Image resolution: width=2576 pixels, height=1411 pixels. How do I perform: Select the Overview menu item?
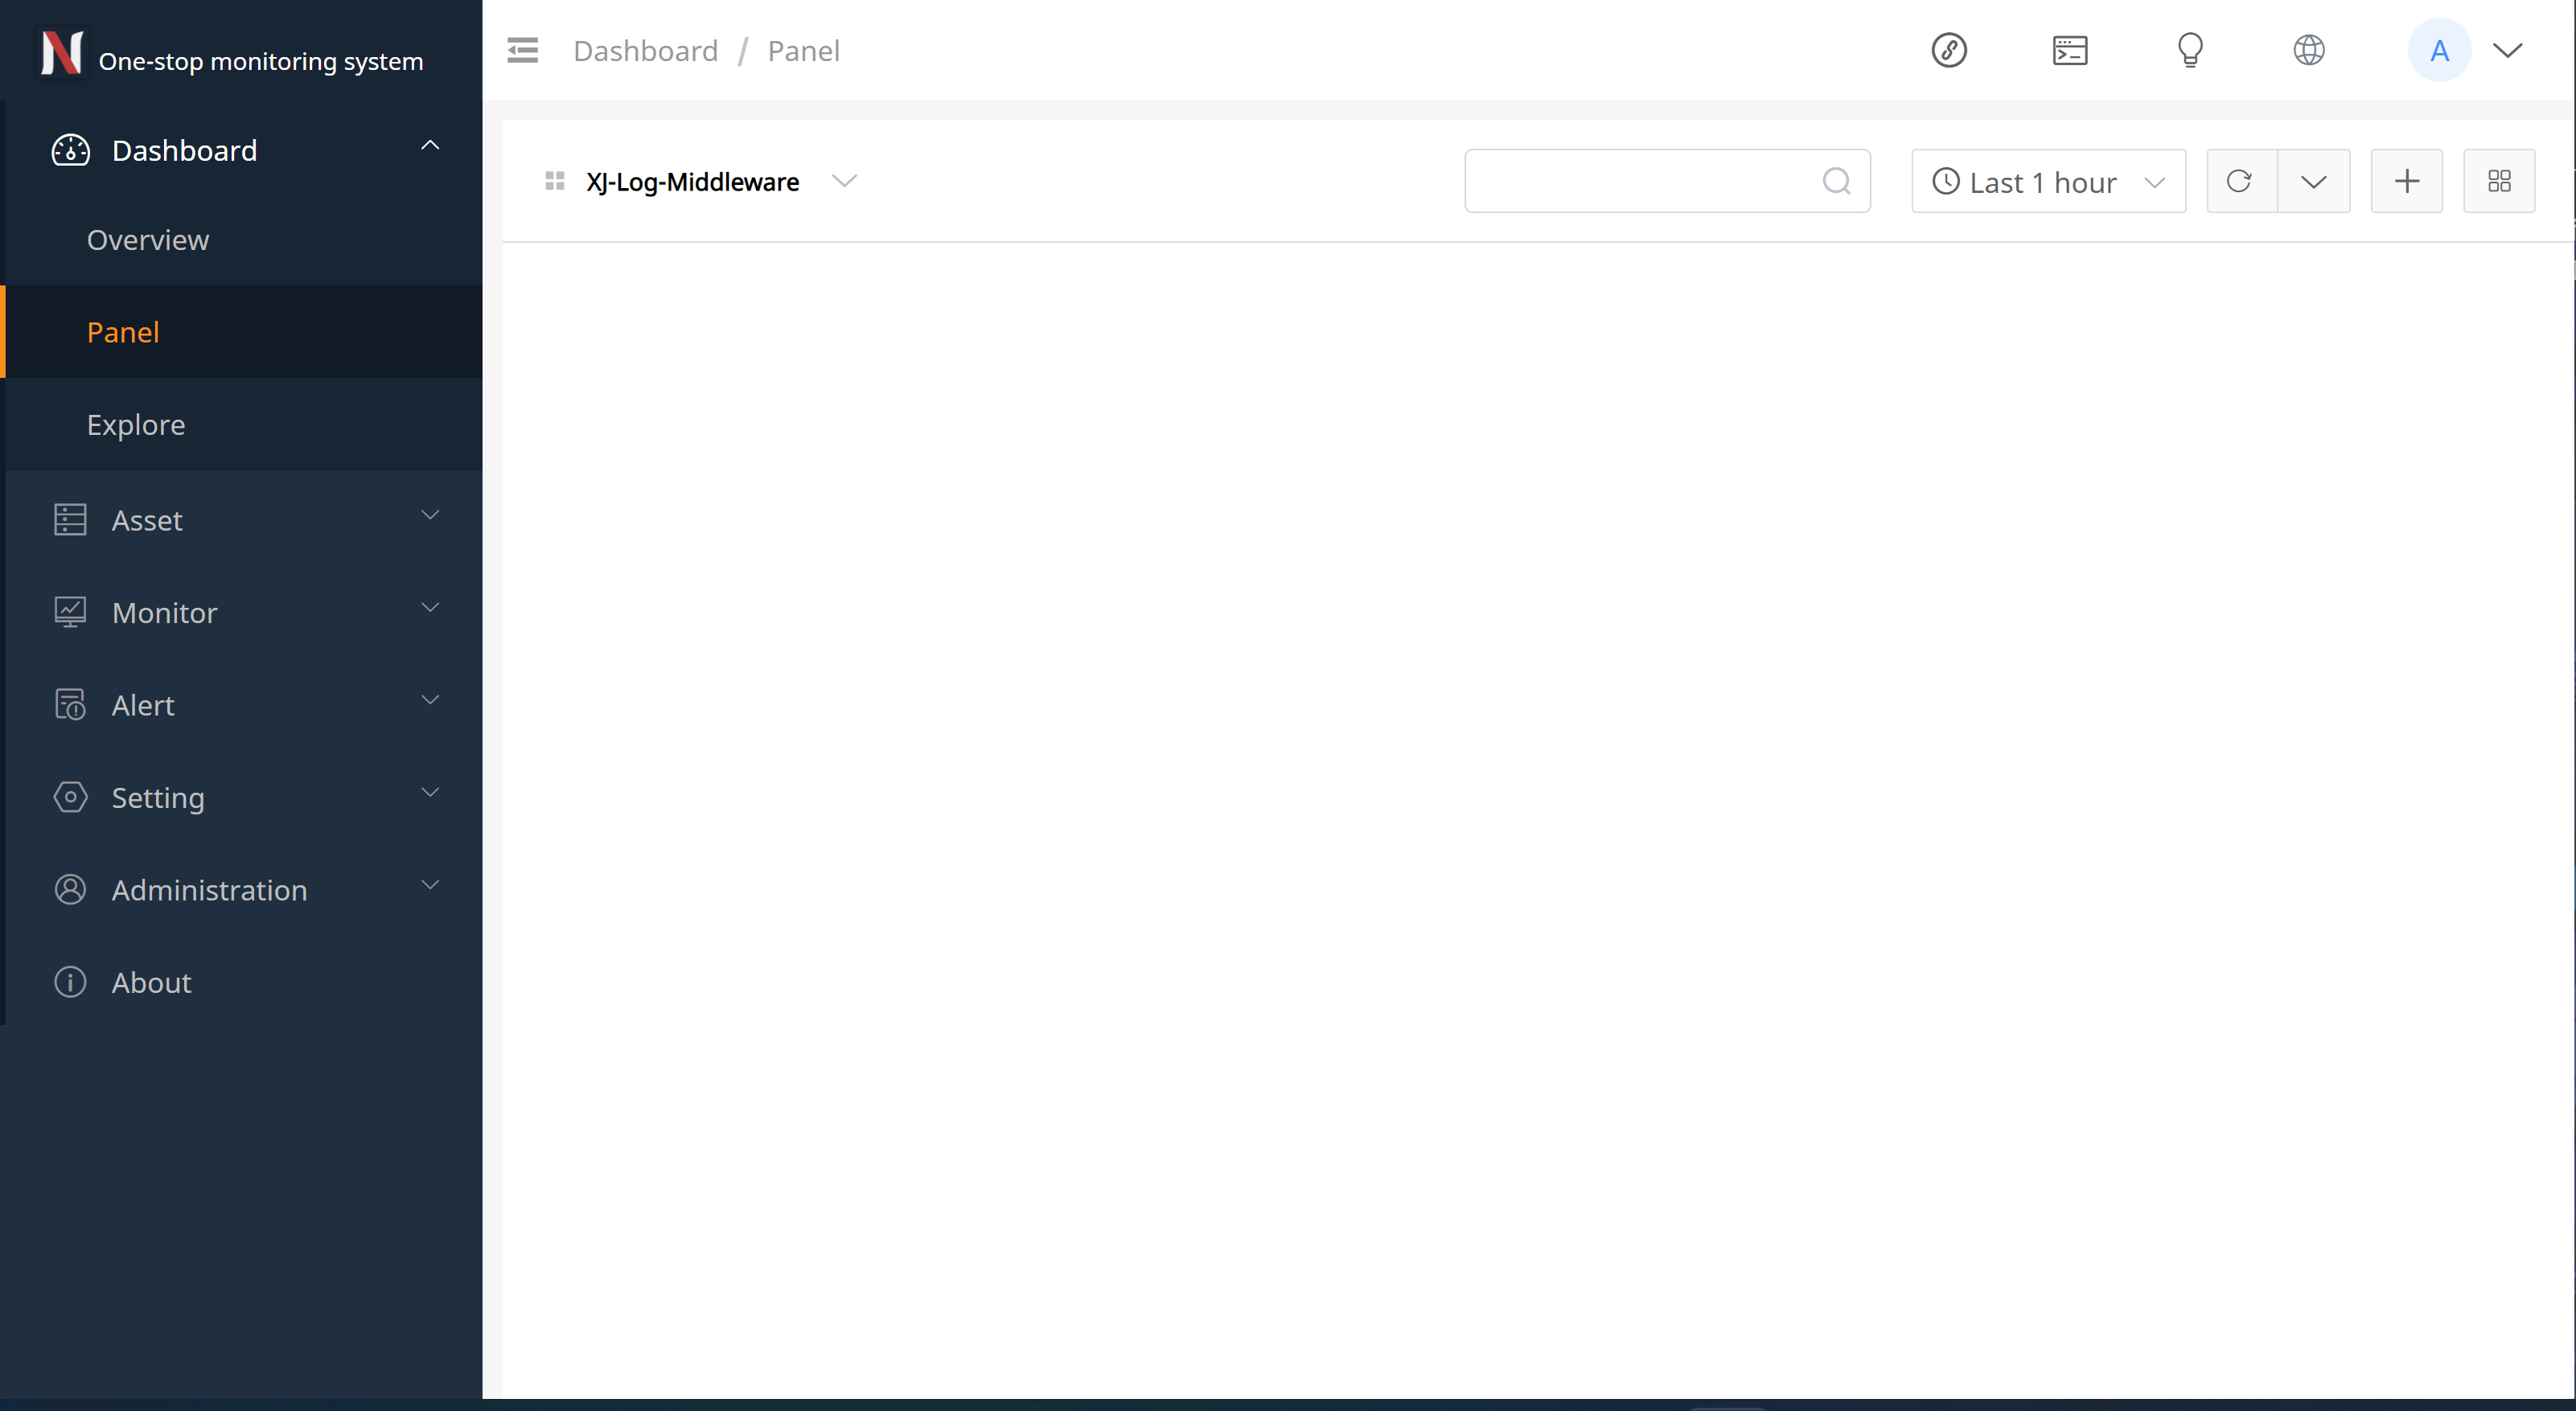click(148, 240)
